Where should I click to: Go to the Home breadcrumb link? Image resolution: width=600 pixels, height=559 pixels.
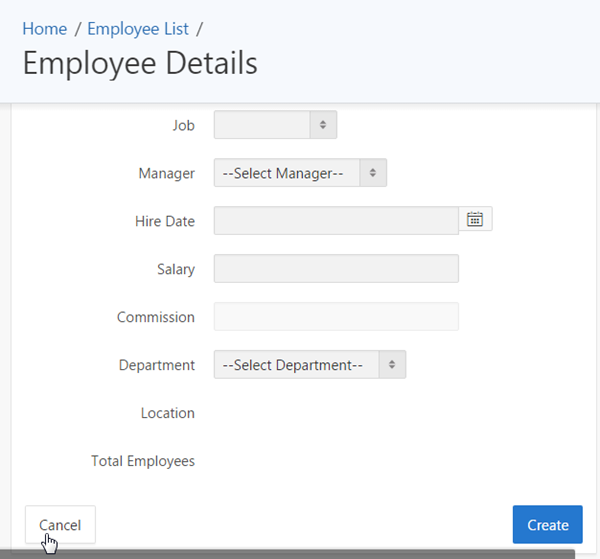(44, 29)
